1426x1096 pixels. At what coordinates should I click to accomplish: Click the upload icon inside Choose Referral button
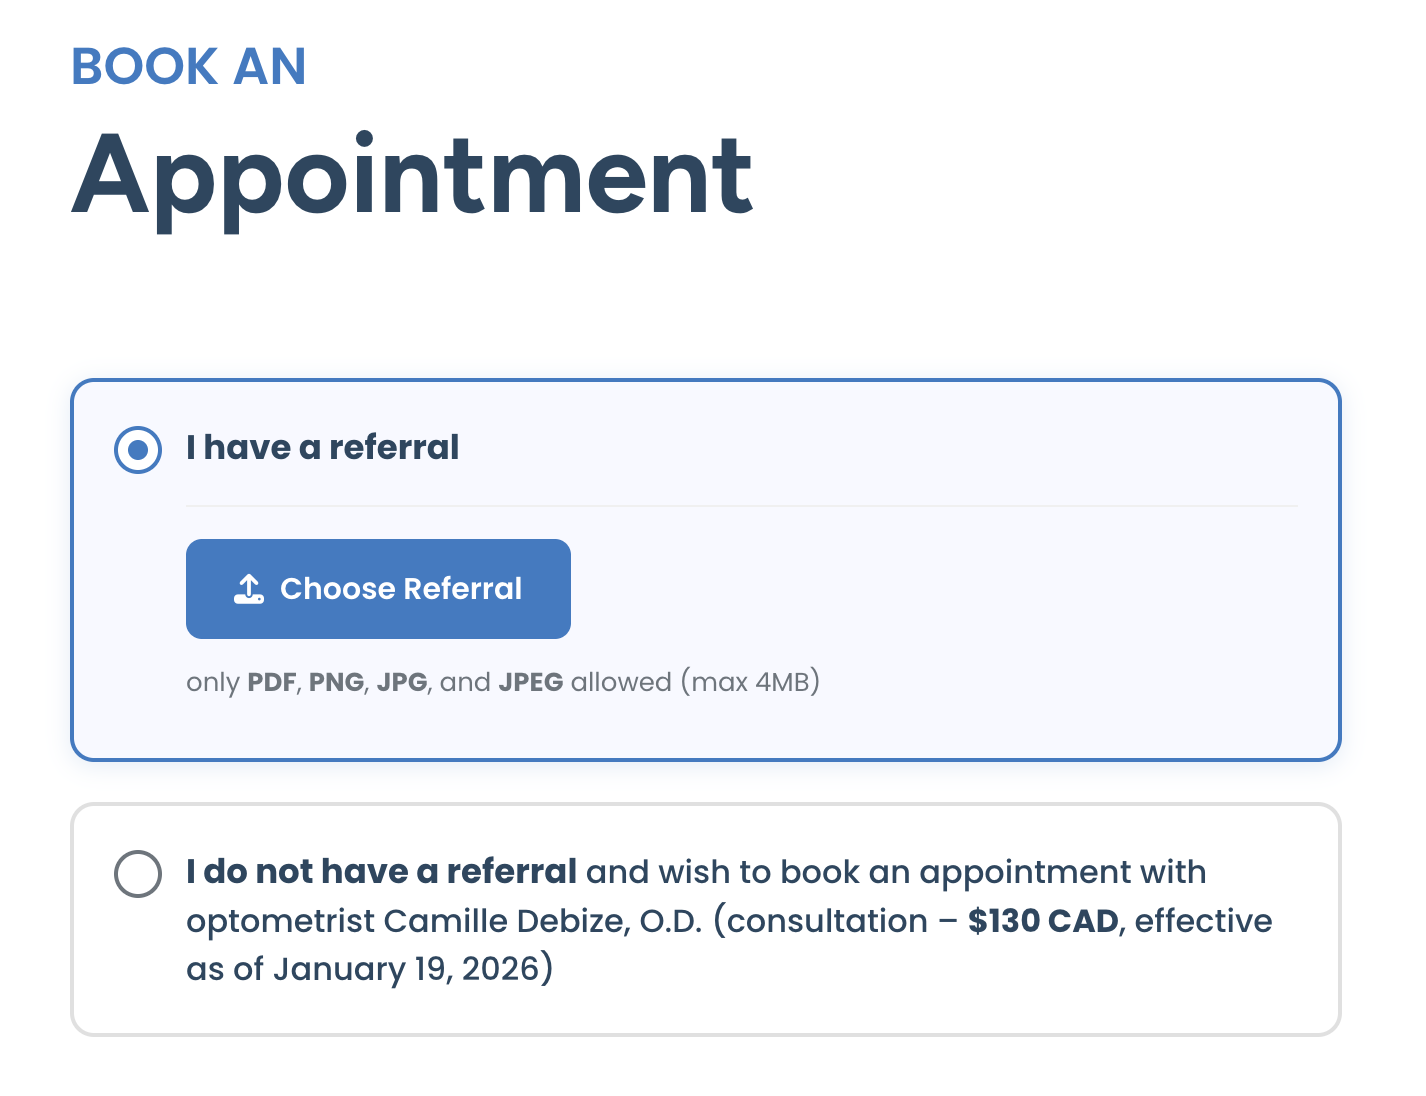coord(251,588)
